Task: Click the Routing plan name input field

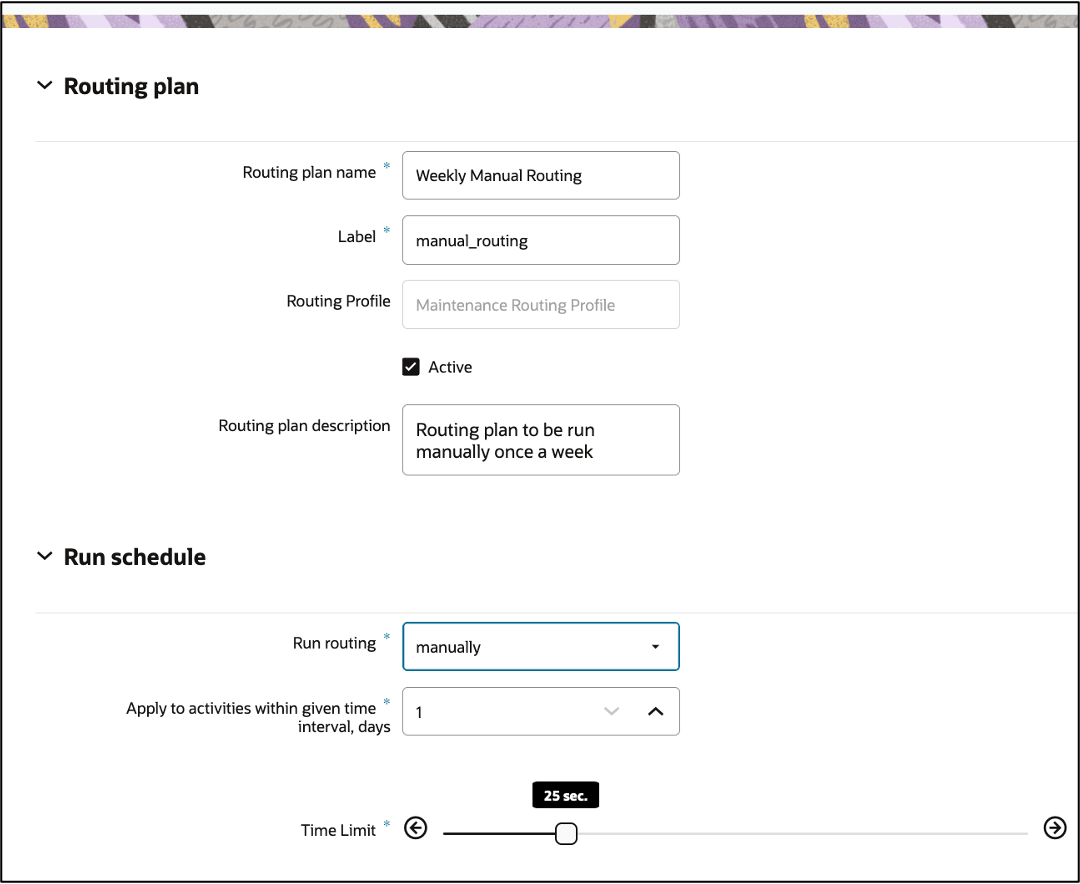Action: click(541, 176)
